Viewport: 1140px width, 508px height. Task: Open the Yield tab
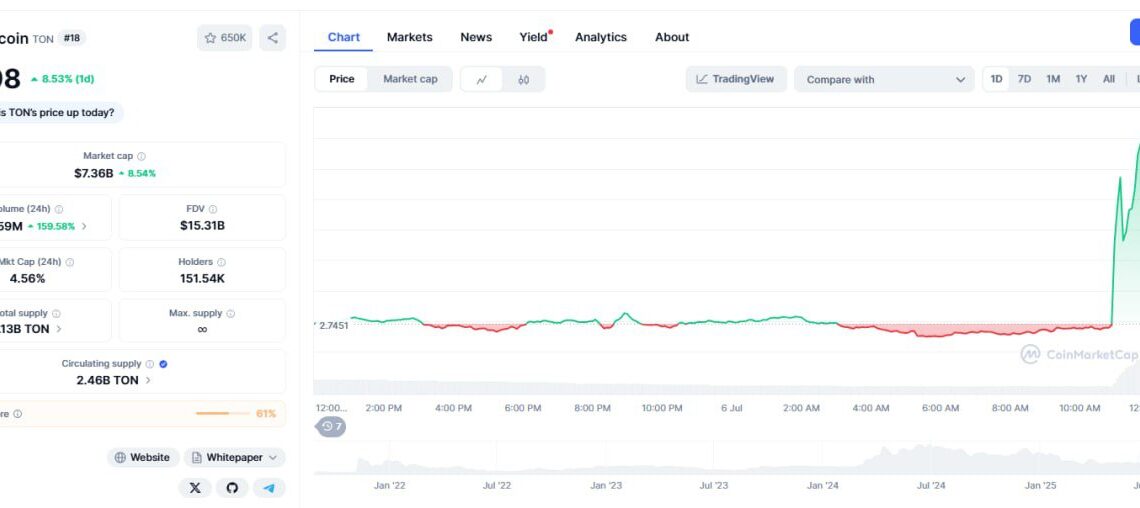[535, 37]
